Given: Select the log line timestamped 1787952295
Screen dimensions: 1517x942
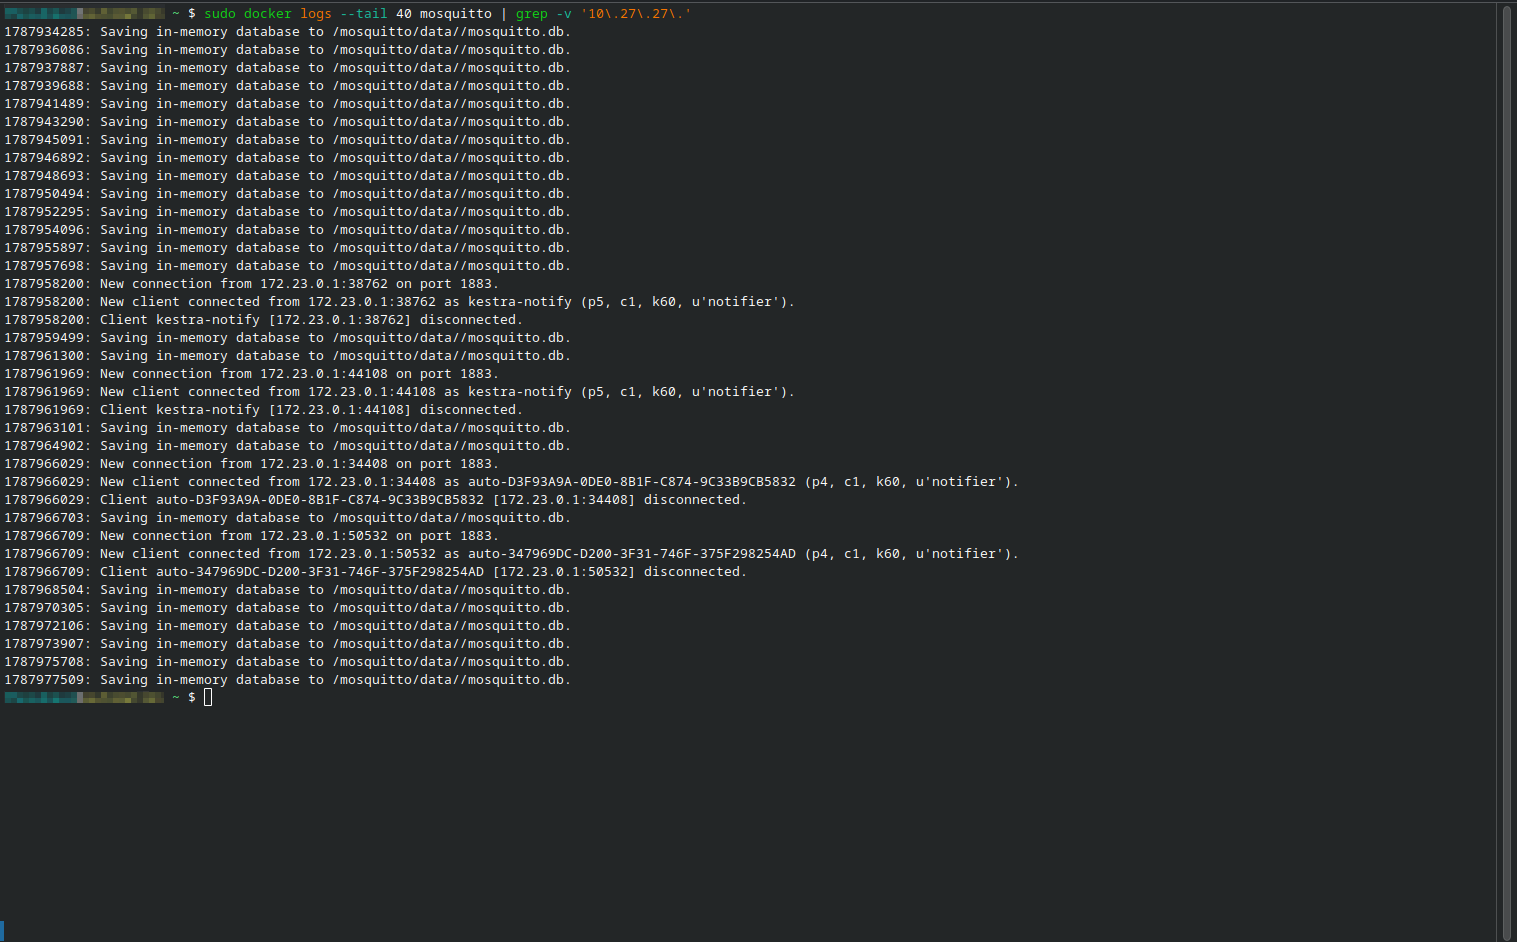Looking at the screenshot, I should pyautogui.click(x=288, y=212).
